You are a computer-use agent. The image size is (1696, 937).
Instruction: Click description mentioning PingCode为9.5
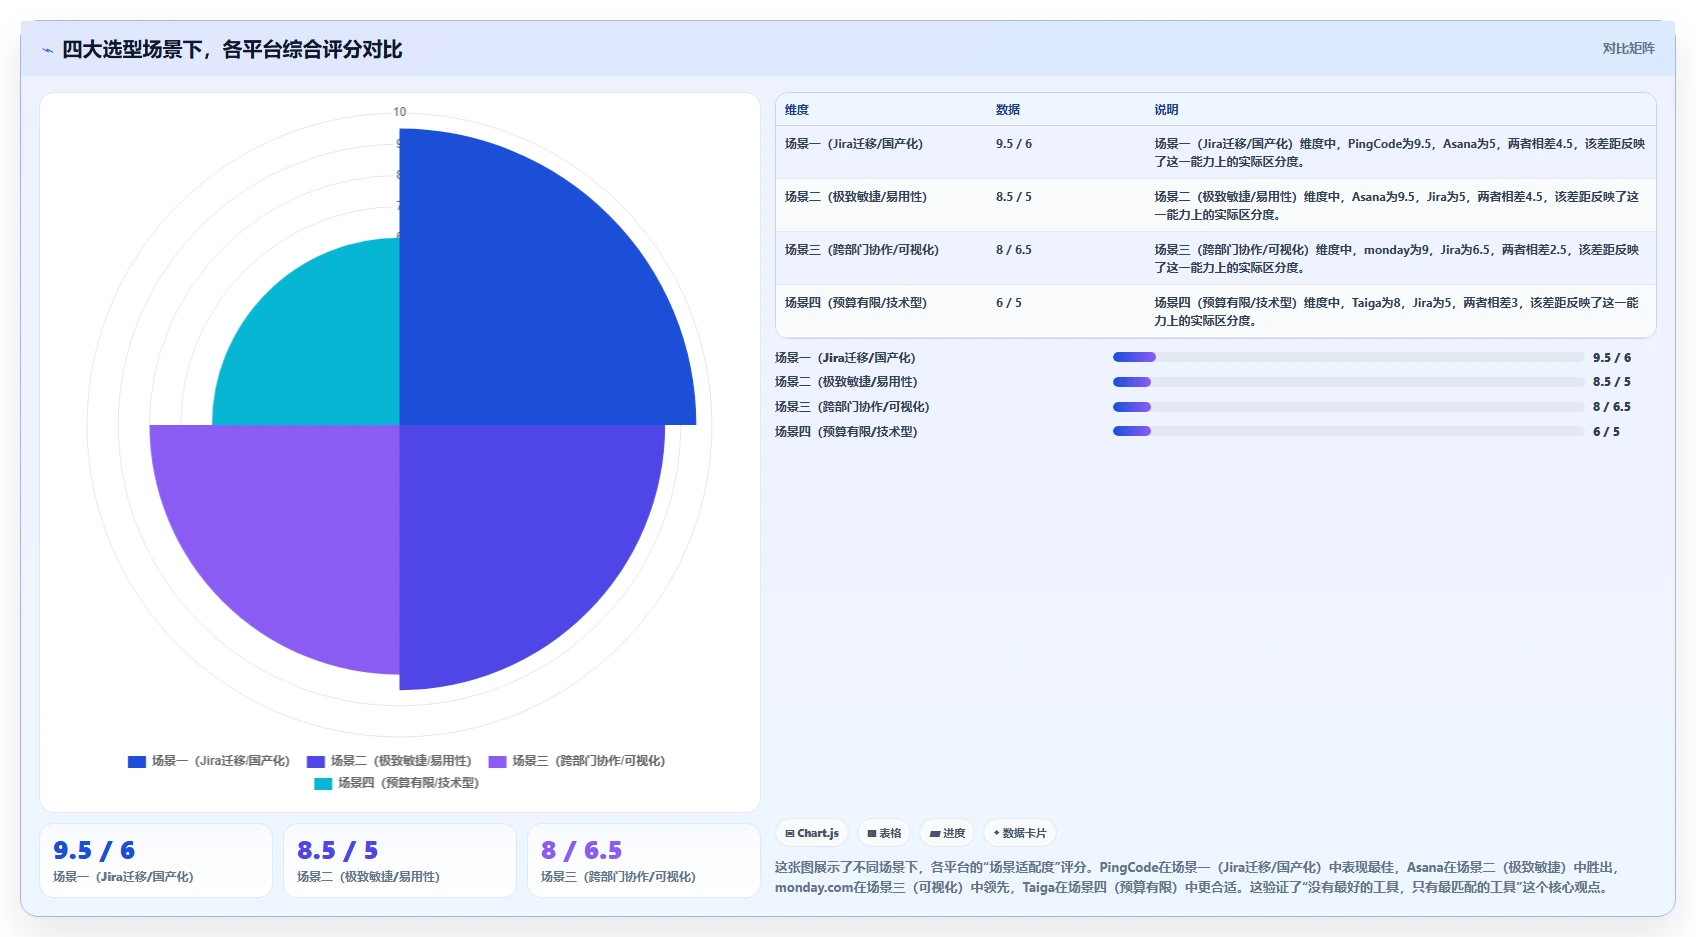[x=1400, y=153]
